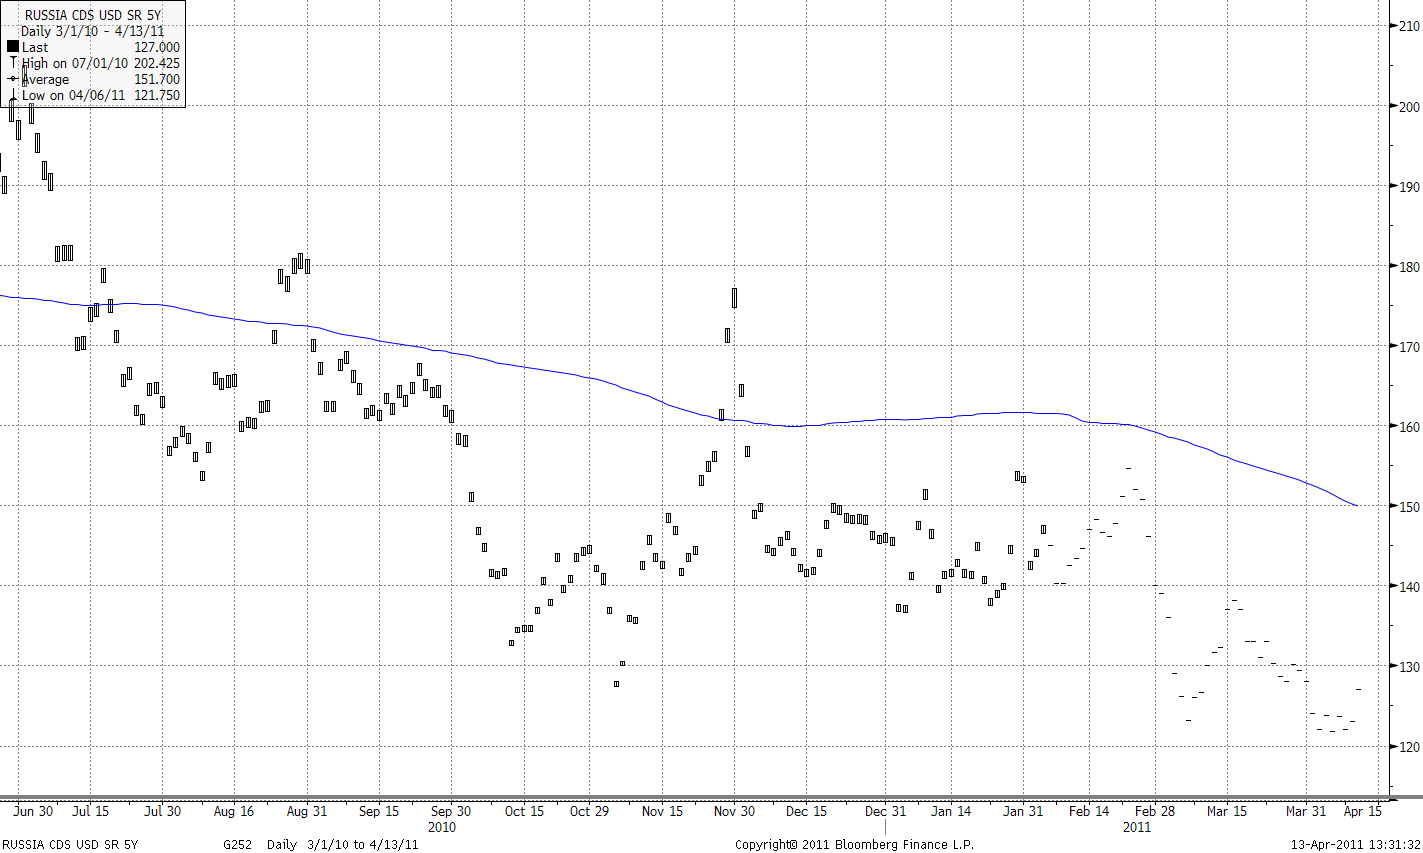Click the 'Nov 15' date label

[x=662, y=811]
